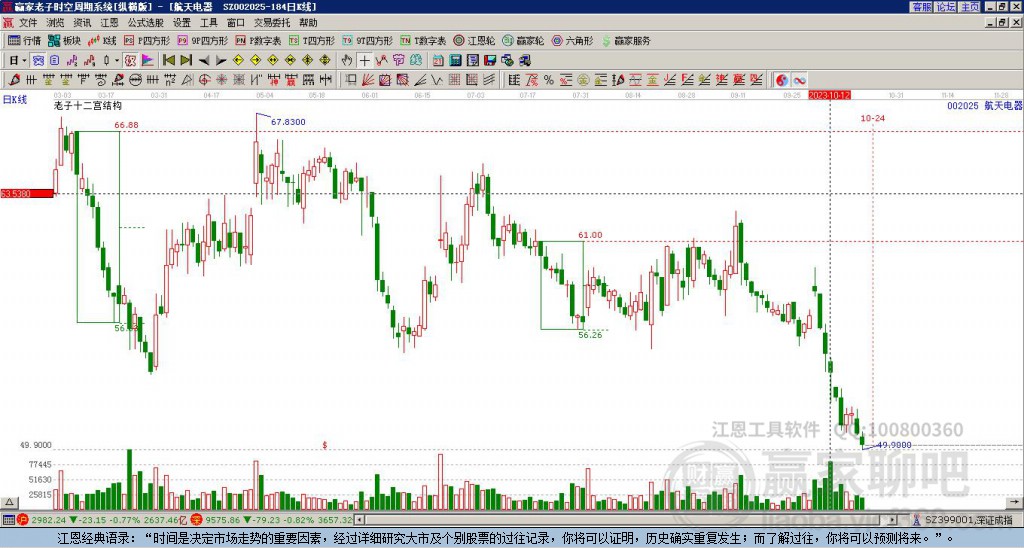Expand the 日 period dropdown
The width and height of the screenshot is (1024, 548).
pyautogui.click(x=18, y=61)
